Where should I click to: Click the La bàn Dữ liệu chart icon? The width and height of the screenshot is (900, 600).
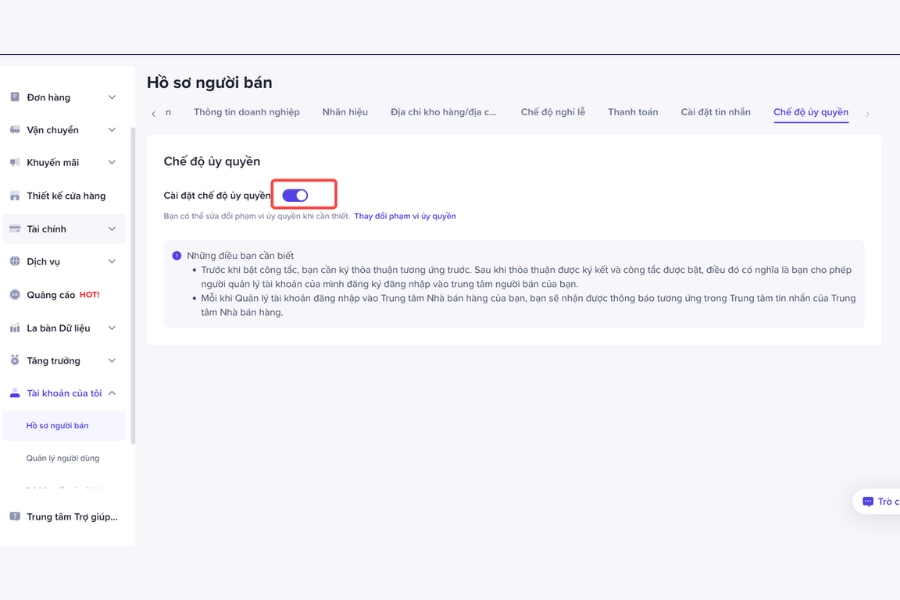tap(15, 328)
